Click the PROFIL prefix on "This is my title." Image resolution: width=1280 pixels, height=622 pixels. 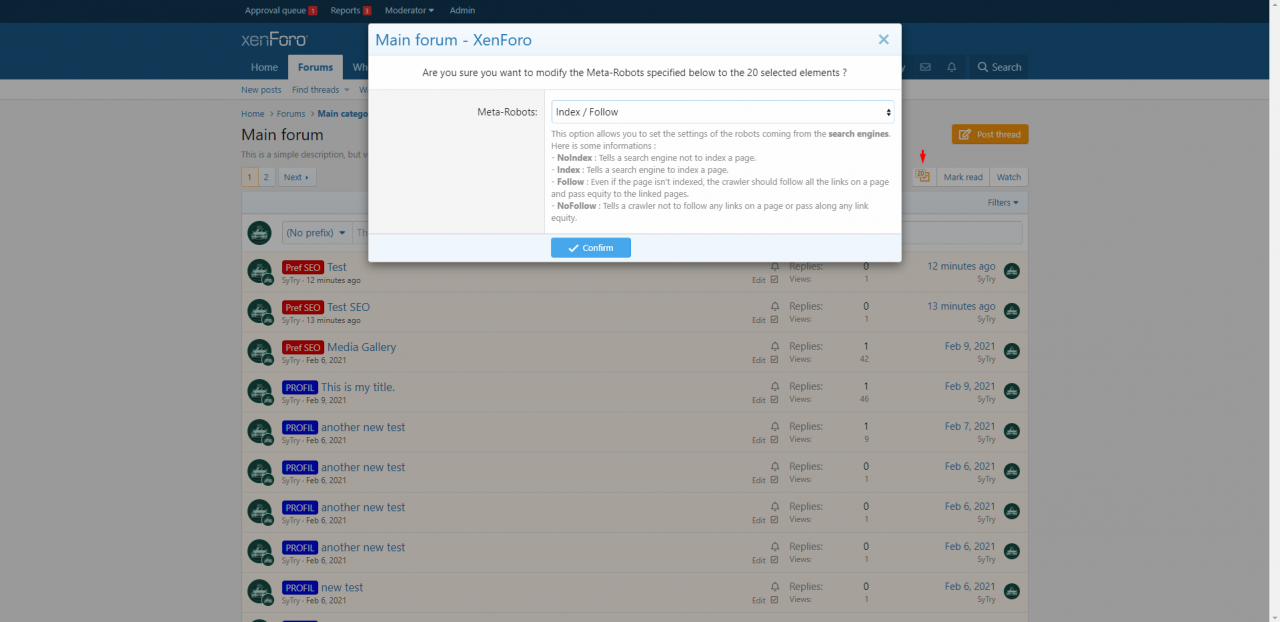[300, 387]
